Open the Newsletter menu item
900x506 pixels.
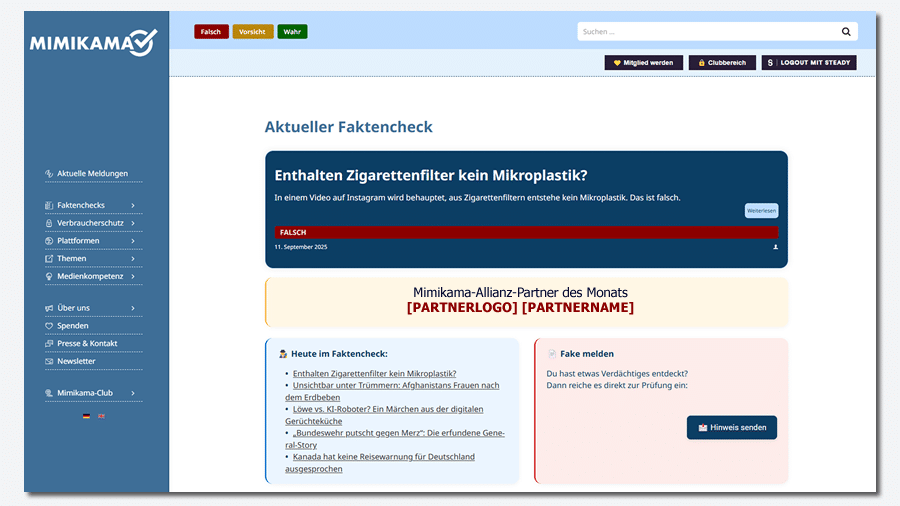coord(76,361)
